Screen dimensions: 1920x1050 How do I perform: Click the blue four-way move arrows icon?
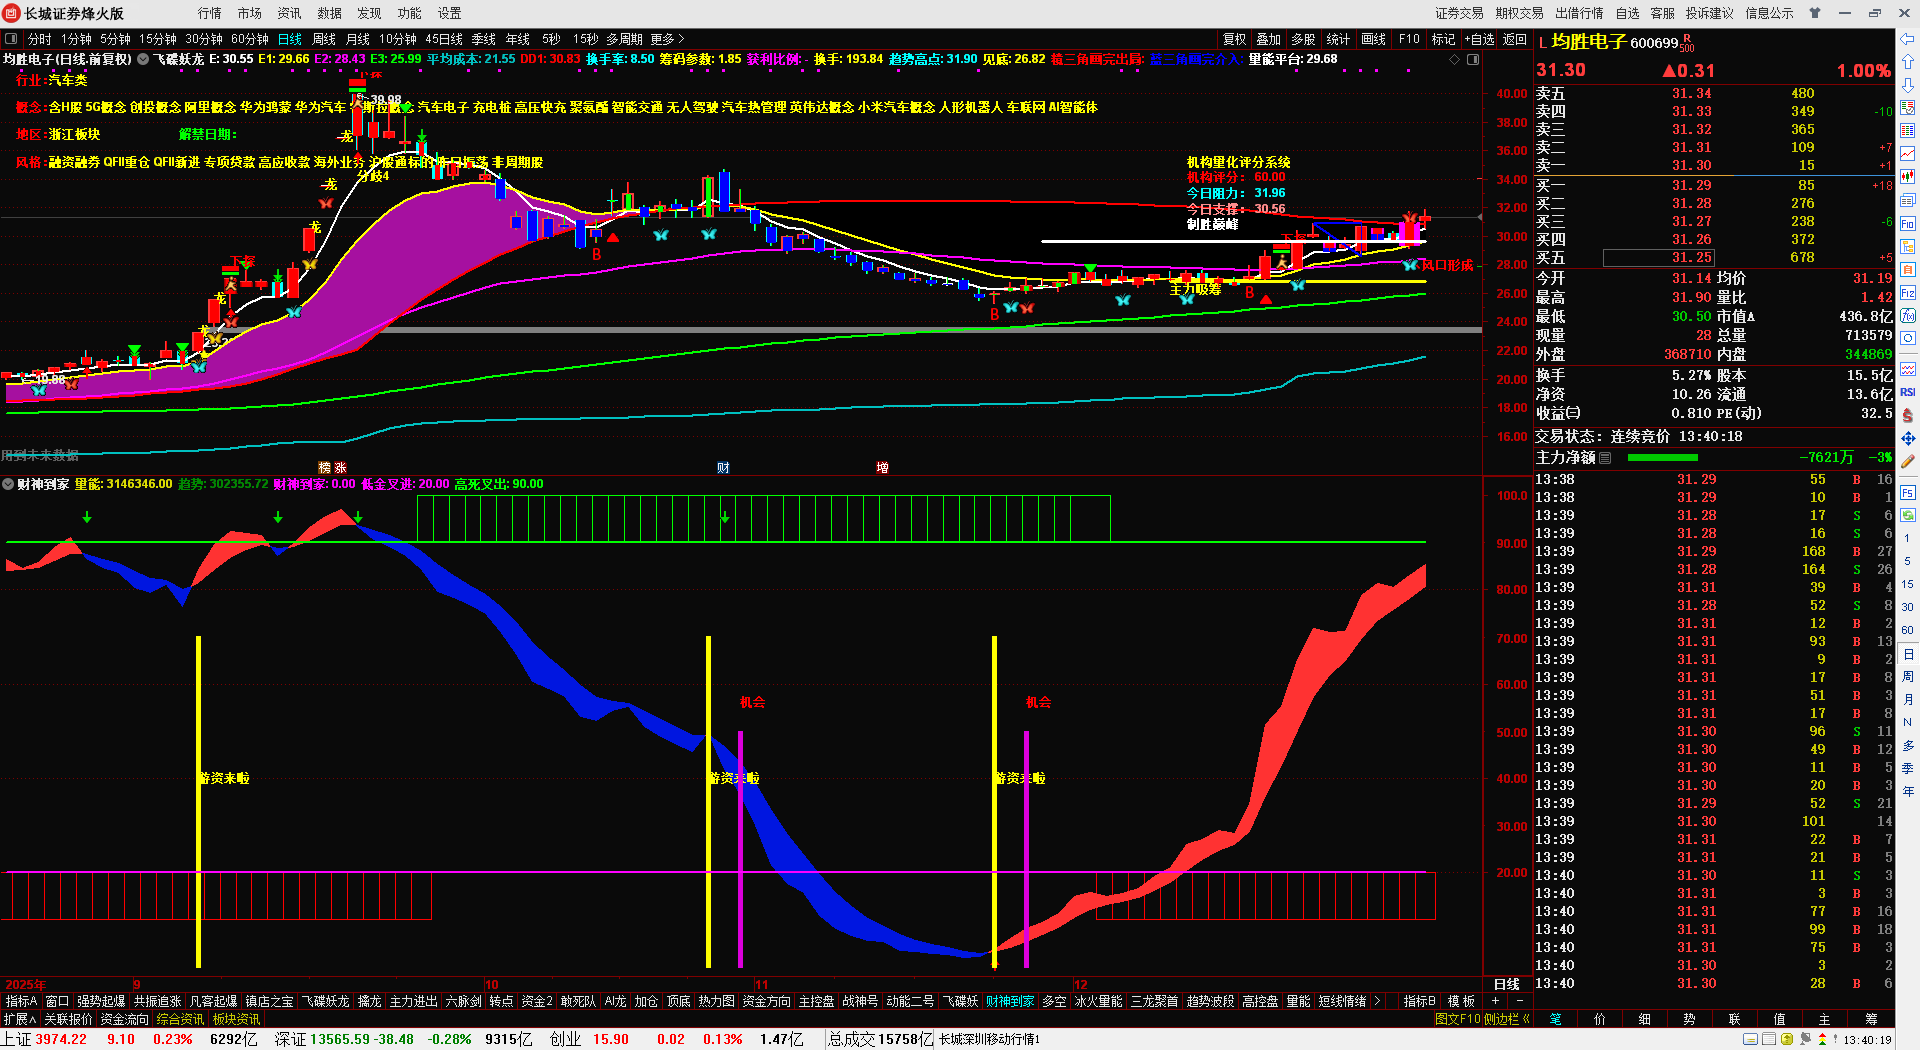[x=1908, y=439]
